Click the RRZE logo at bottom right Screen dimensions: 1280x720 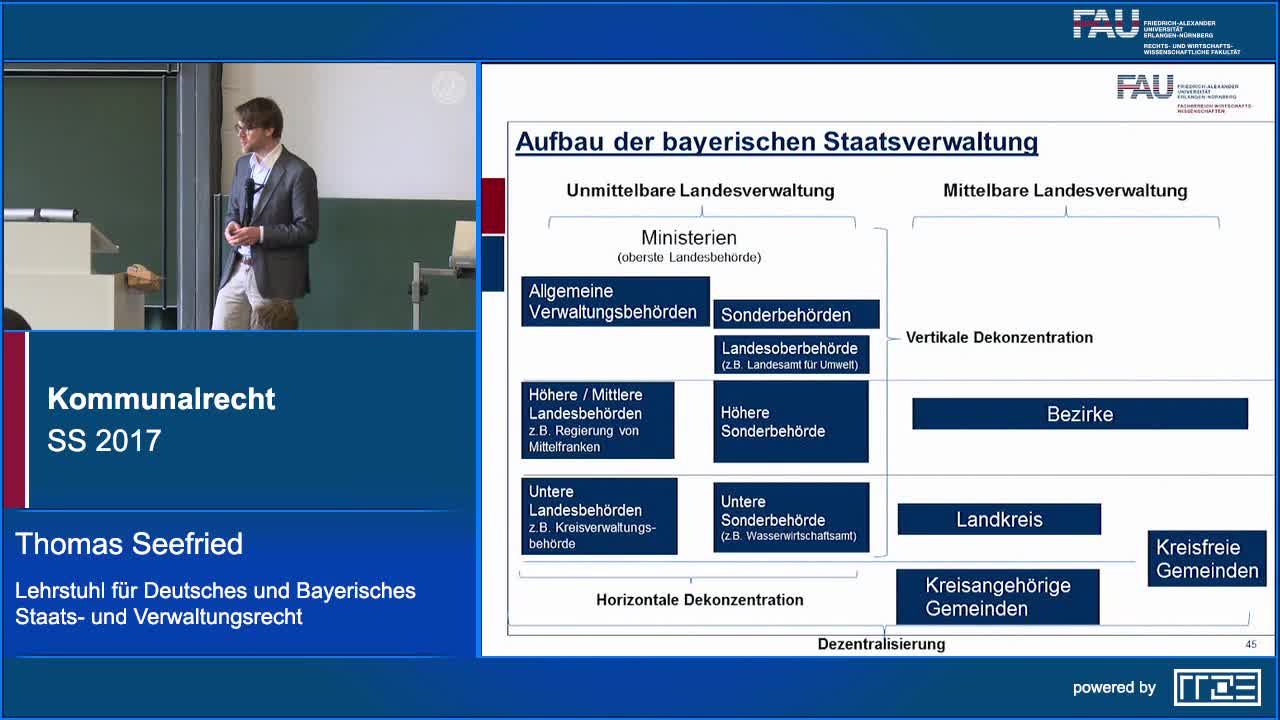pos(1216,687)
